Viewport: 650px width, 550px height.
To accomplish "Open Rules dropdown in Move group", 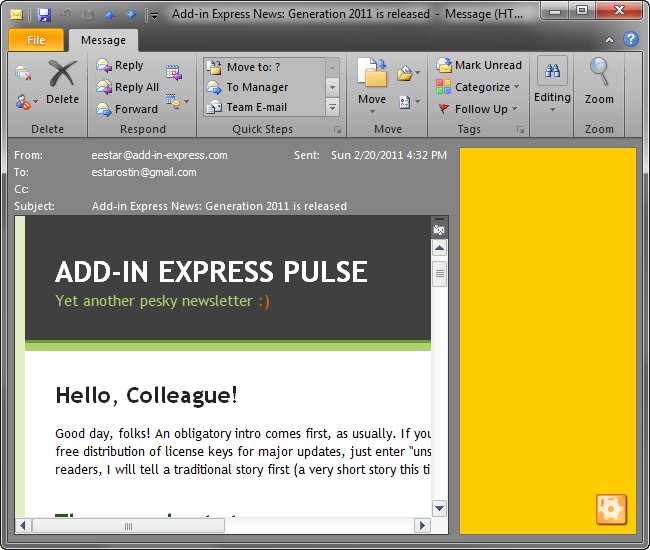I will click(408, 73).
